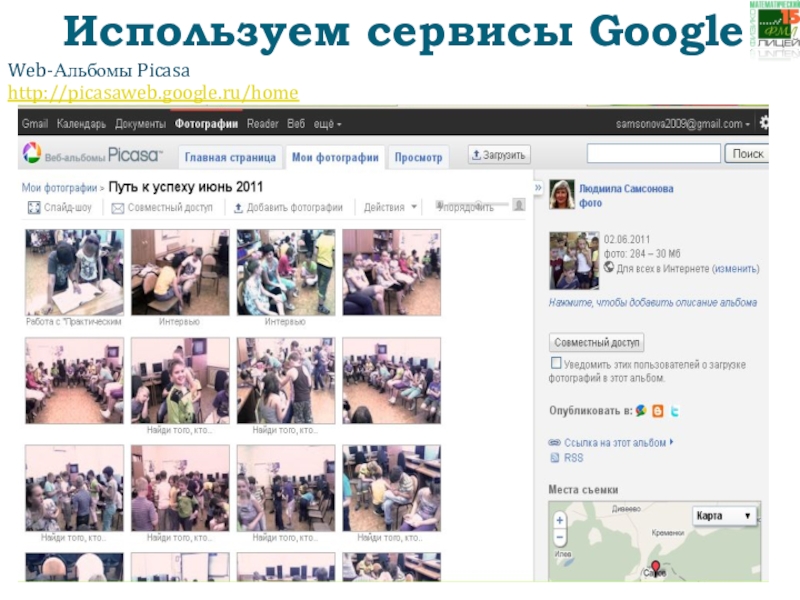The width and height of the screenshot is (800, 600).
Task: Click Места съемки heading
Action: coord(583,490)
